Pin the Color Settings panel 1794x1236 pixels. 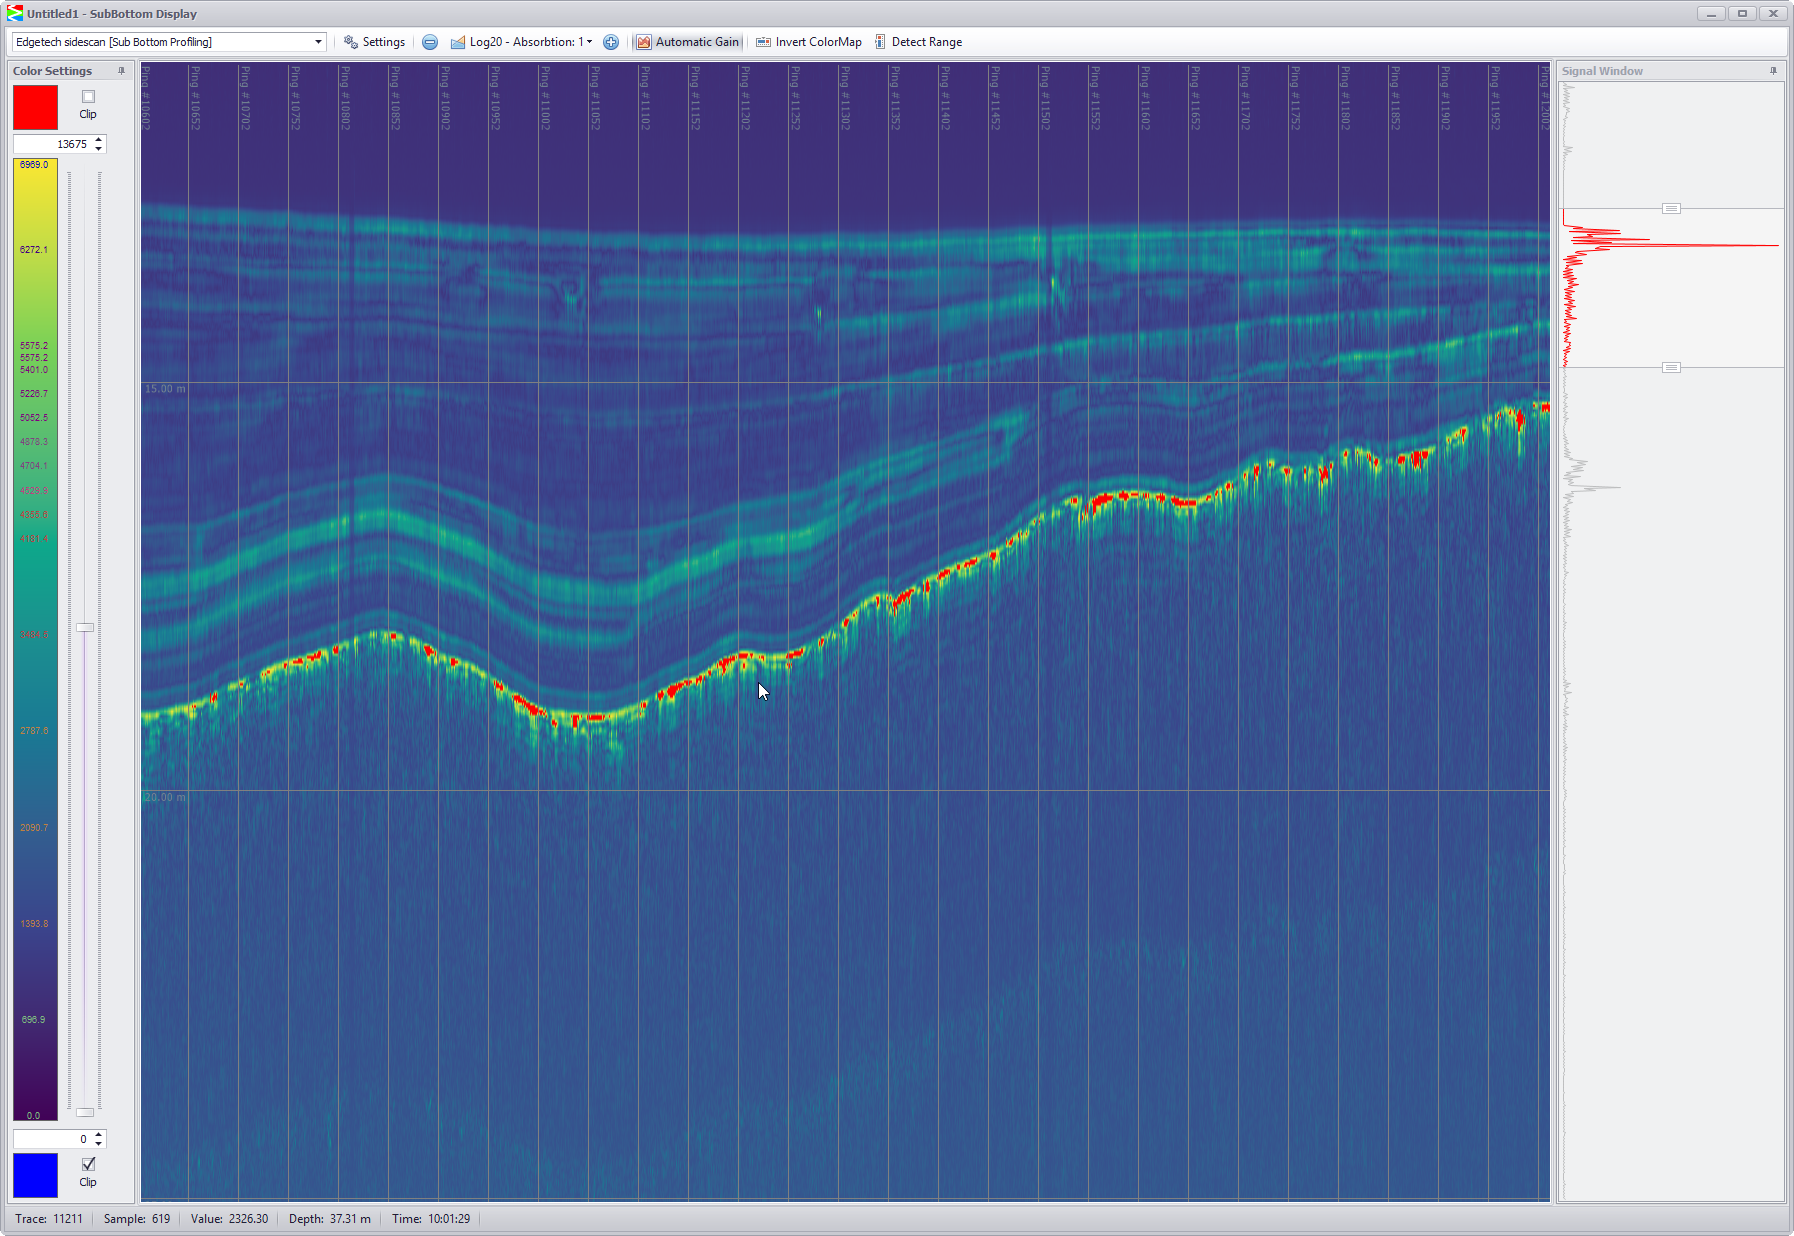click(x=122, y=71)
